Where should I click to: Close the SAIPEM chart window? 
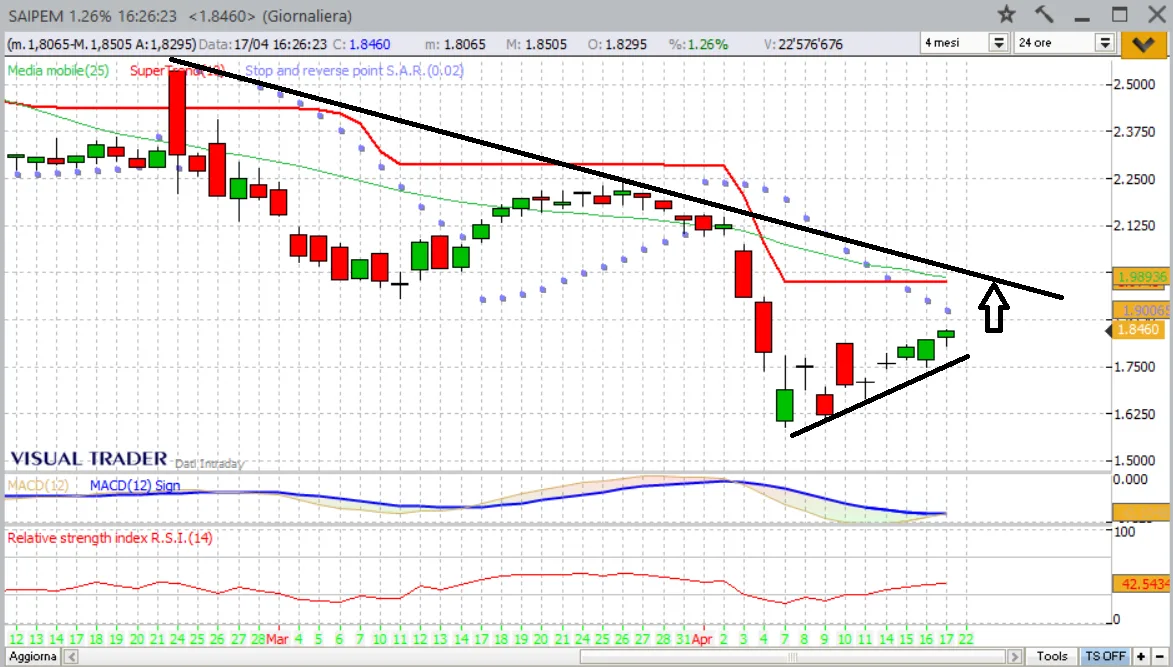pyautogui.click(x=1157, y=14)
